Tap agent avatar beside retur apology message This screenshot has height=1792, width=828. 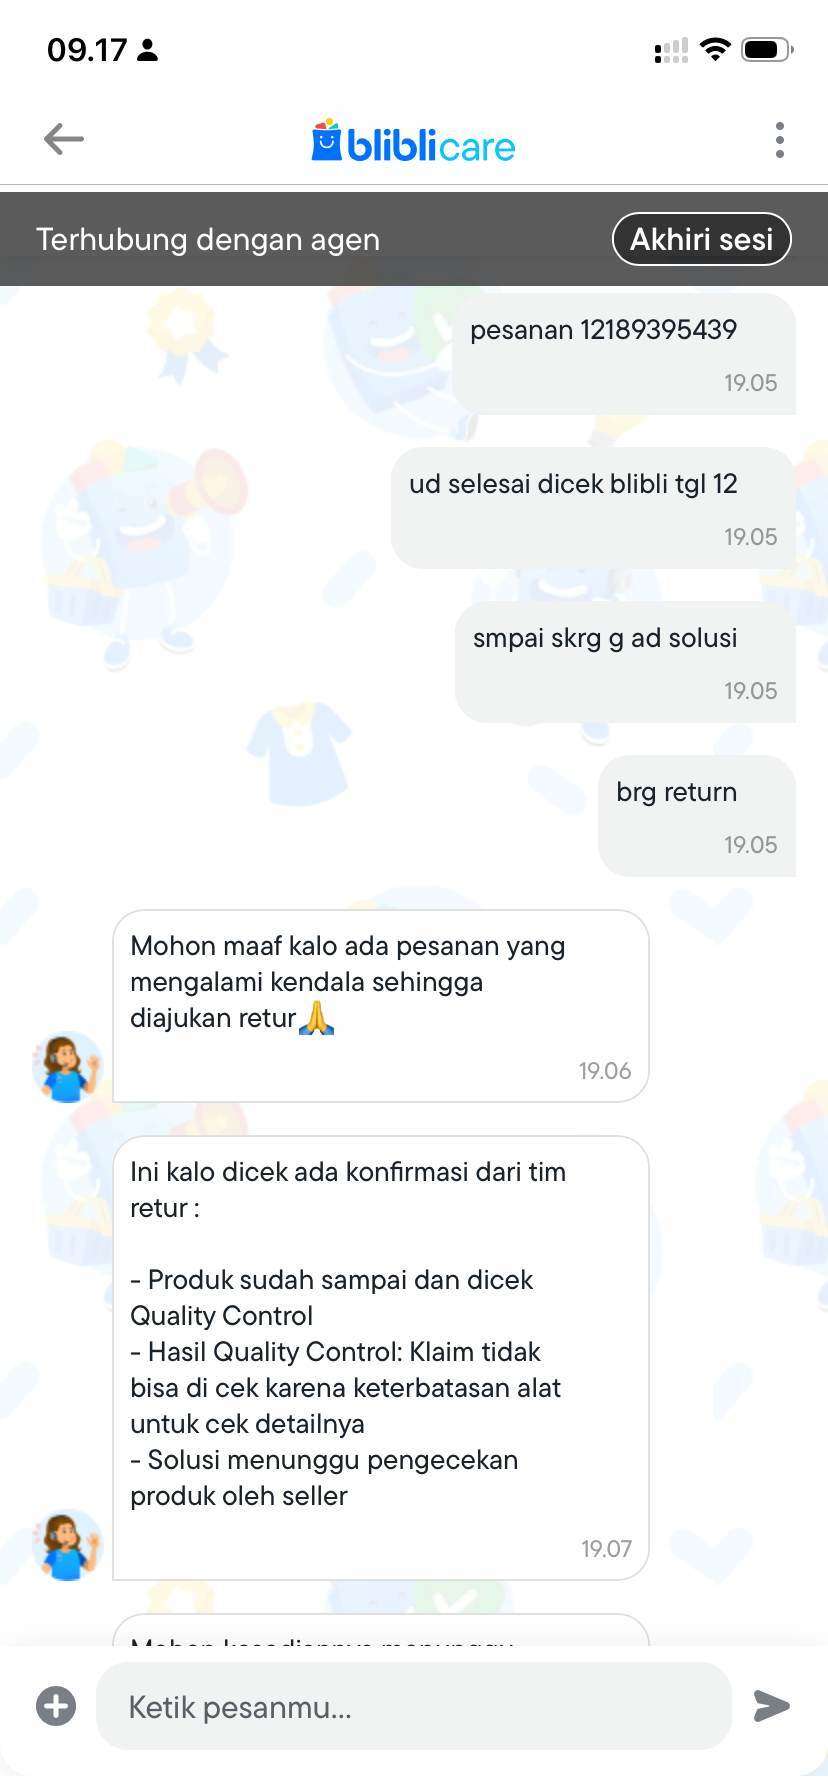point(67,1067)
